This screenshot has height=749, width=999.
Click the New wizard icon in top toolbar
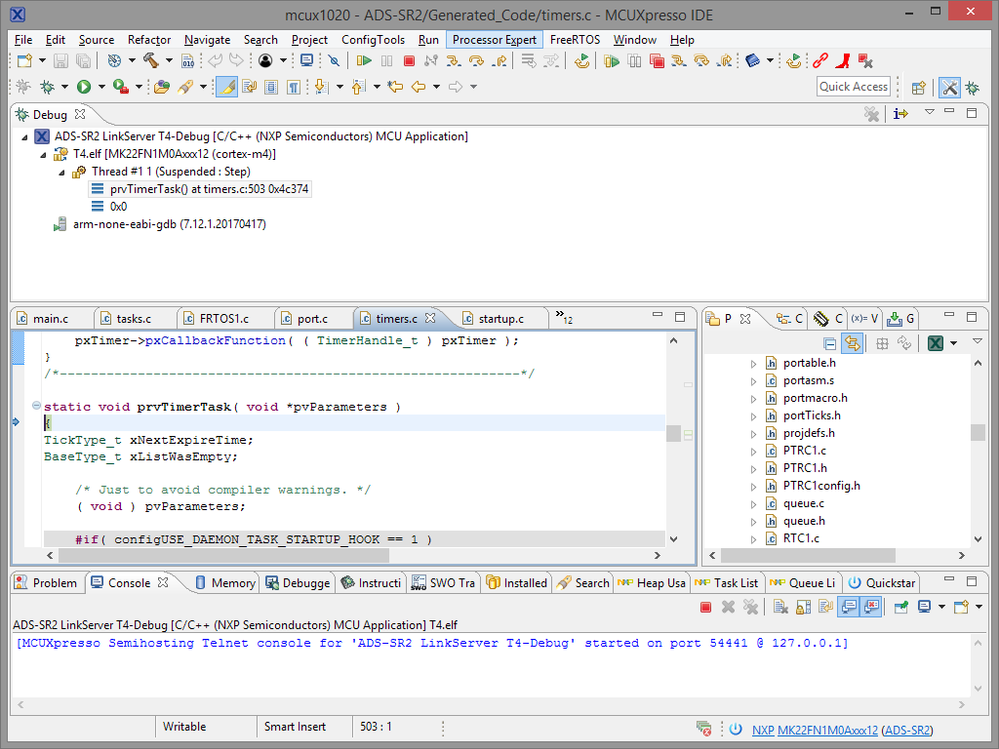(x=24, y=61)
